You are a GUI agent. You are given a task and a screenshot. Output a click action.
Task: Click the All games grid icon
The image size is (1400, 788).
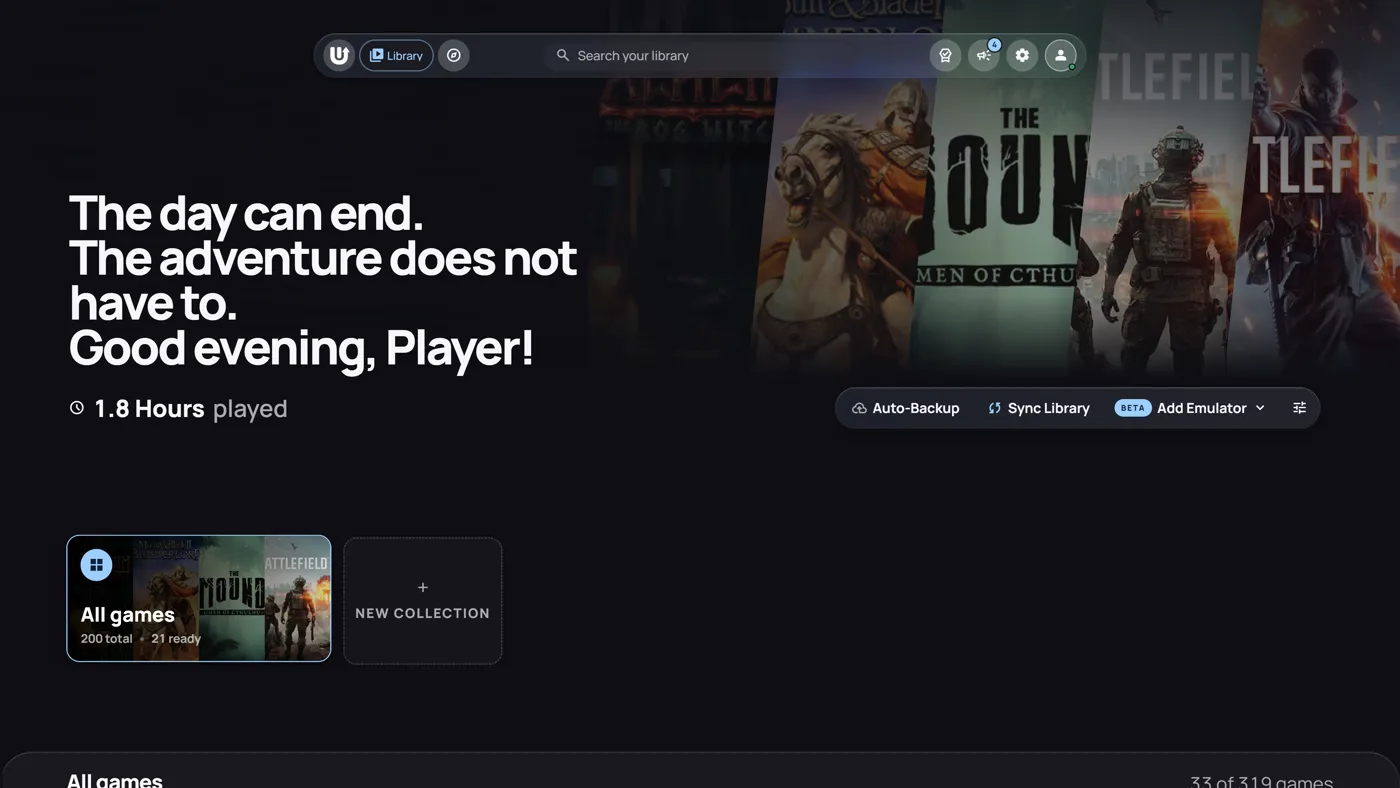click(96, 565)
